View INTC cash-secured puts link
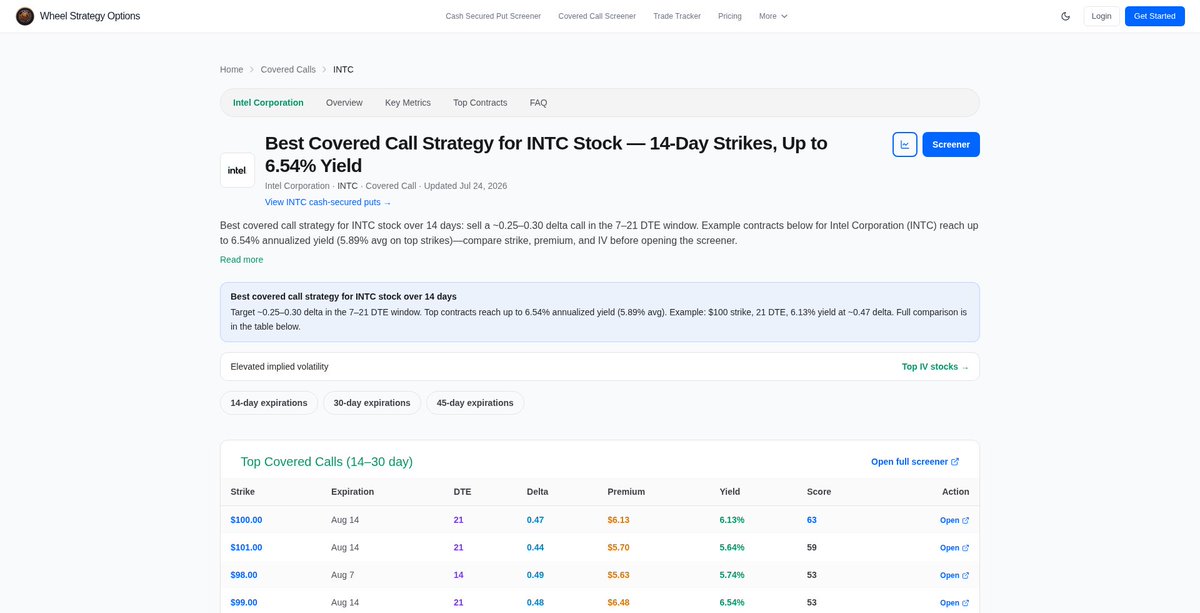 (x=328, y=203)
